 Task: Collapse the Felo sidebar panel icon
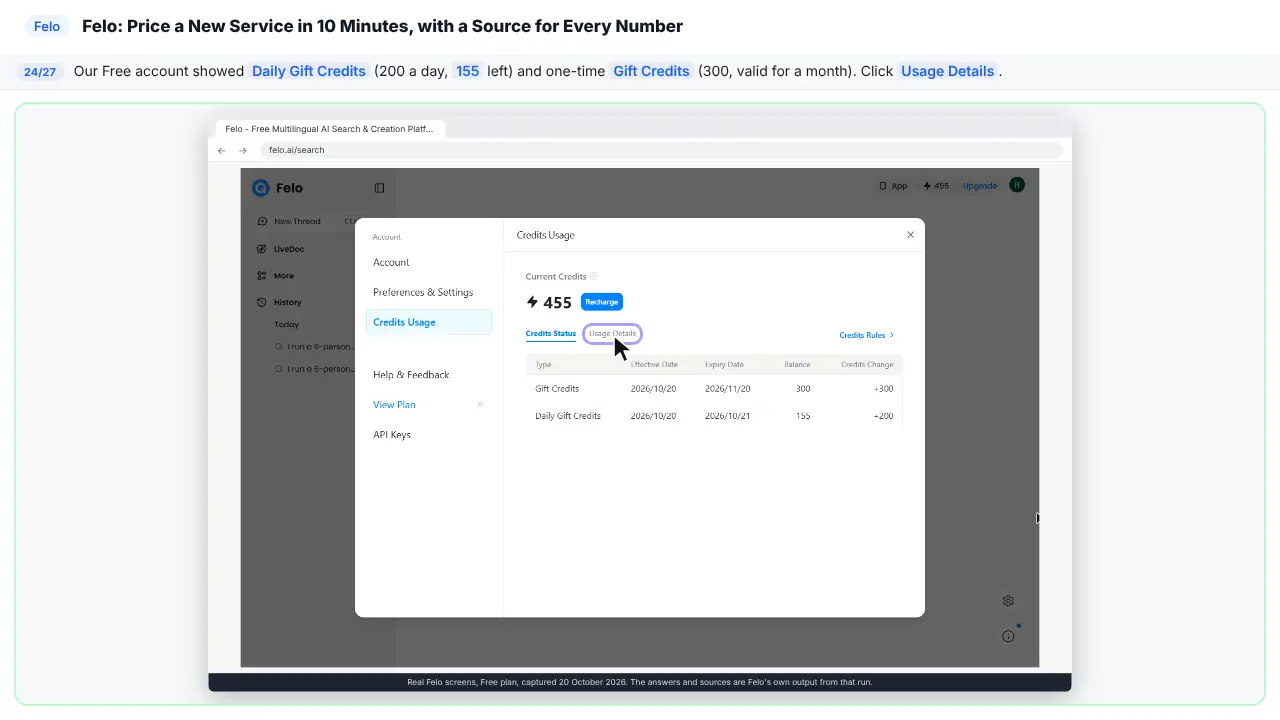[x=379, y=188]
